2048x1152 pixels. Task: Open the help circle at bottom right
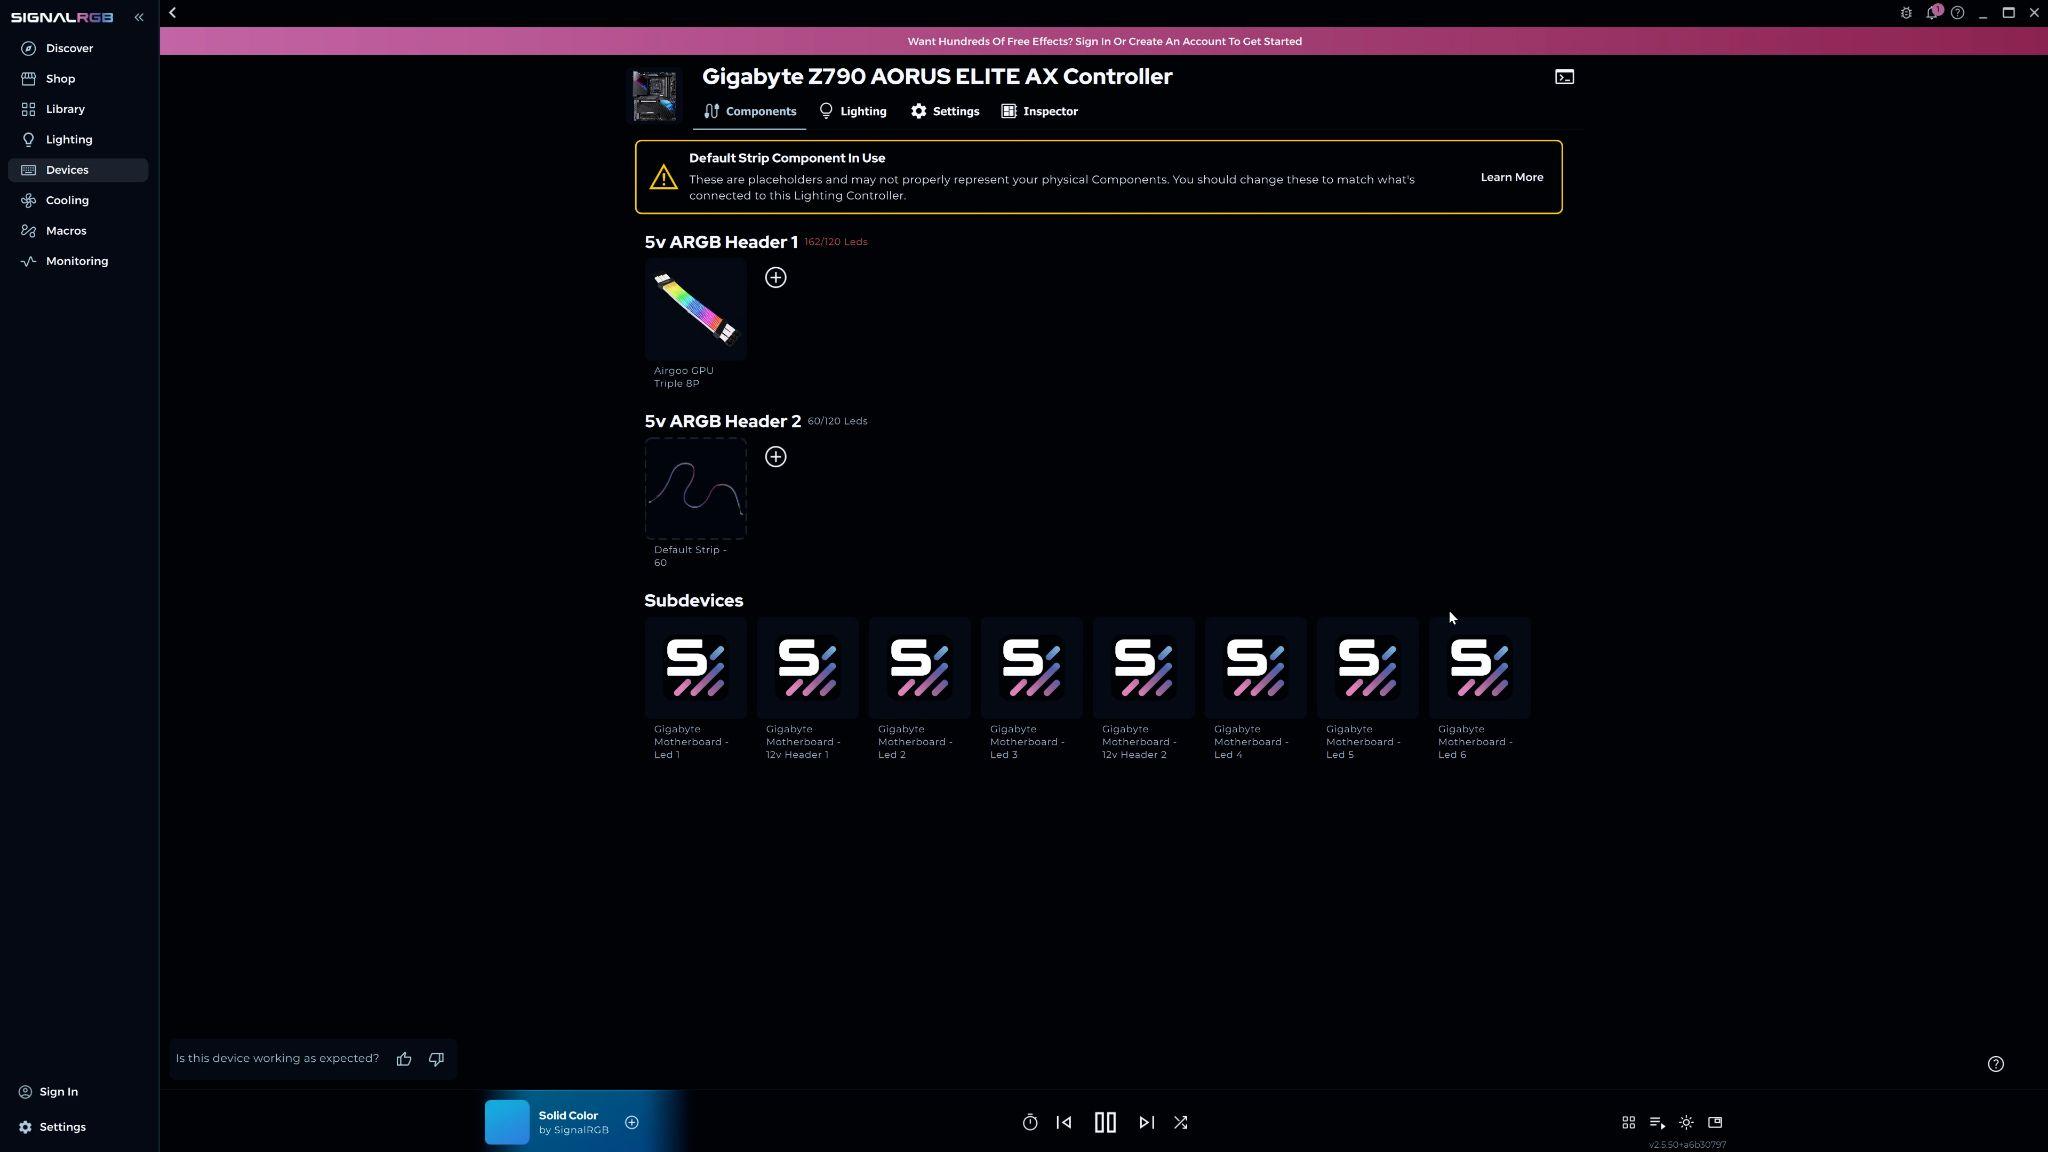point(1996,1064)
